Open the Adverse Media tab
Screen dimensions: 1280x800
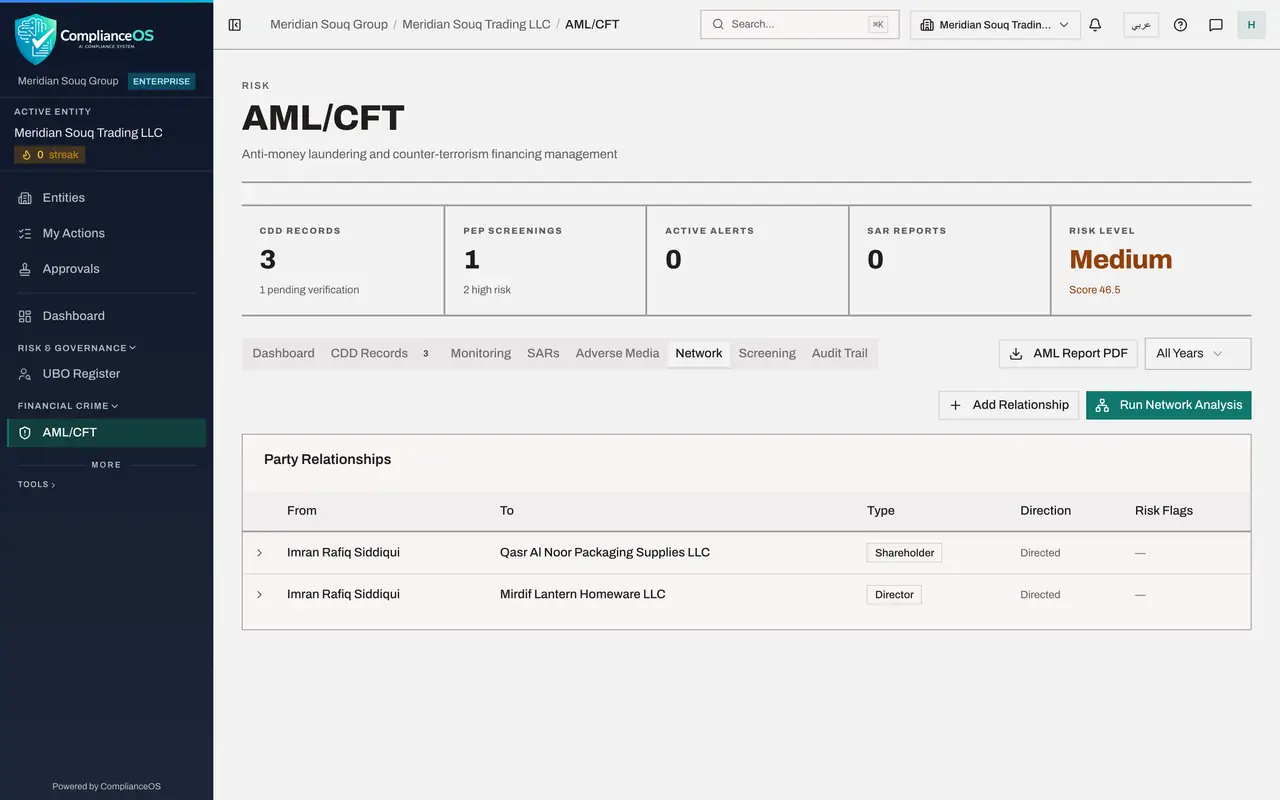(x=617, y=353)
